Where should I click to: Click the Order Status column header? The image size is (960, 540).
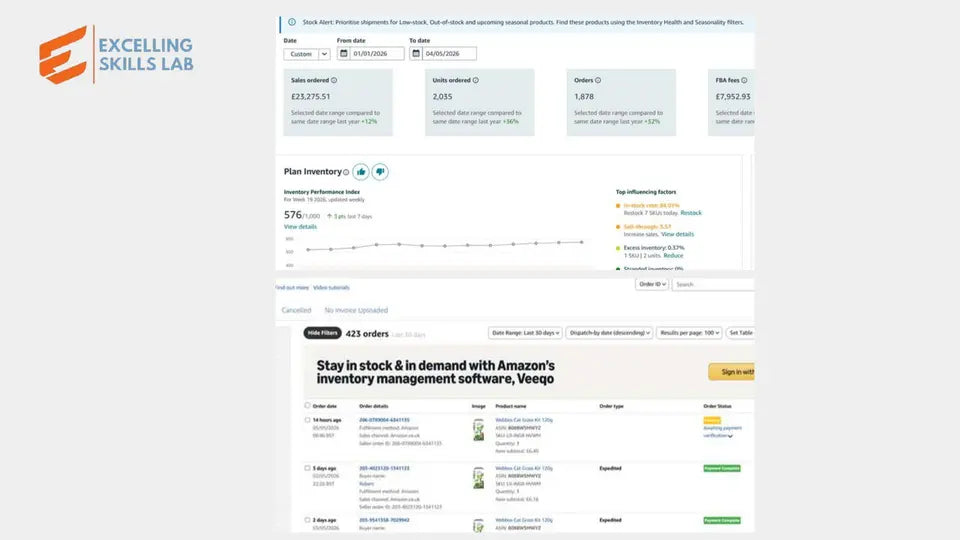(717, 406)
